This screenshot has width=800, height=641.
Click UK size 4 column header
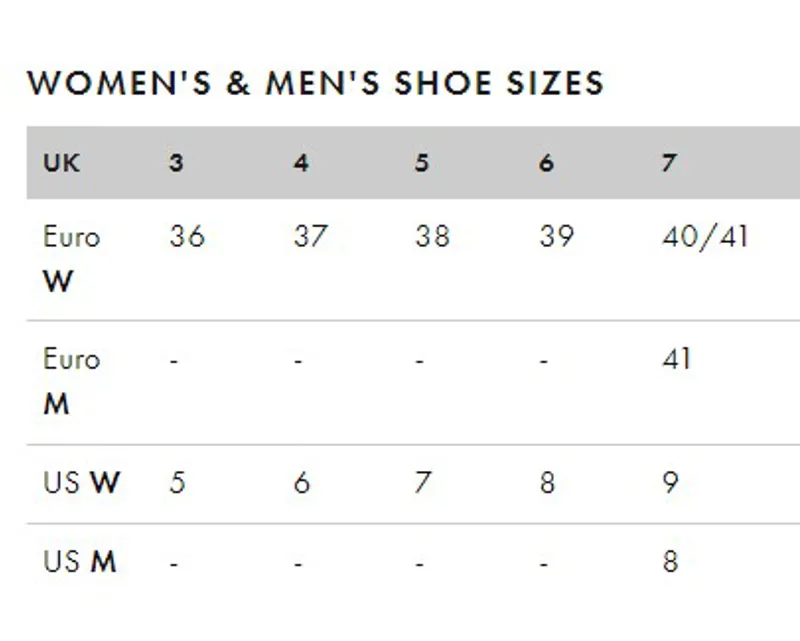click(x=301, y=163)
